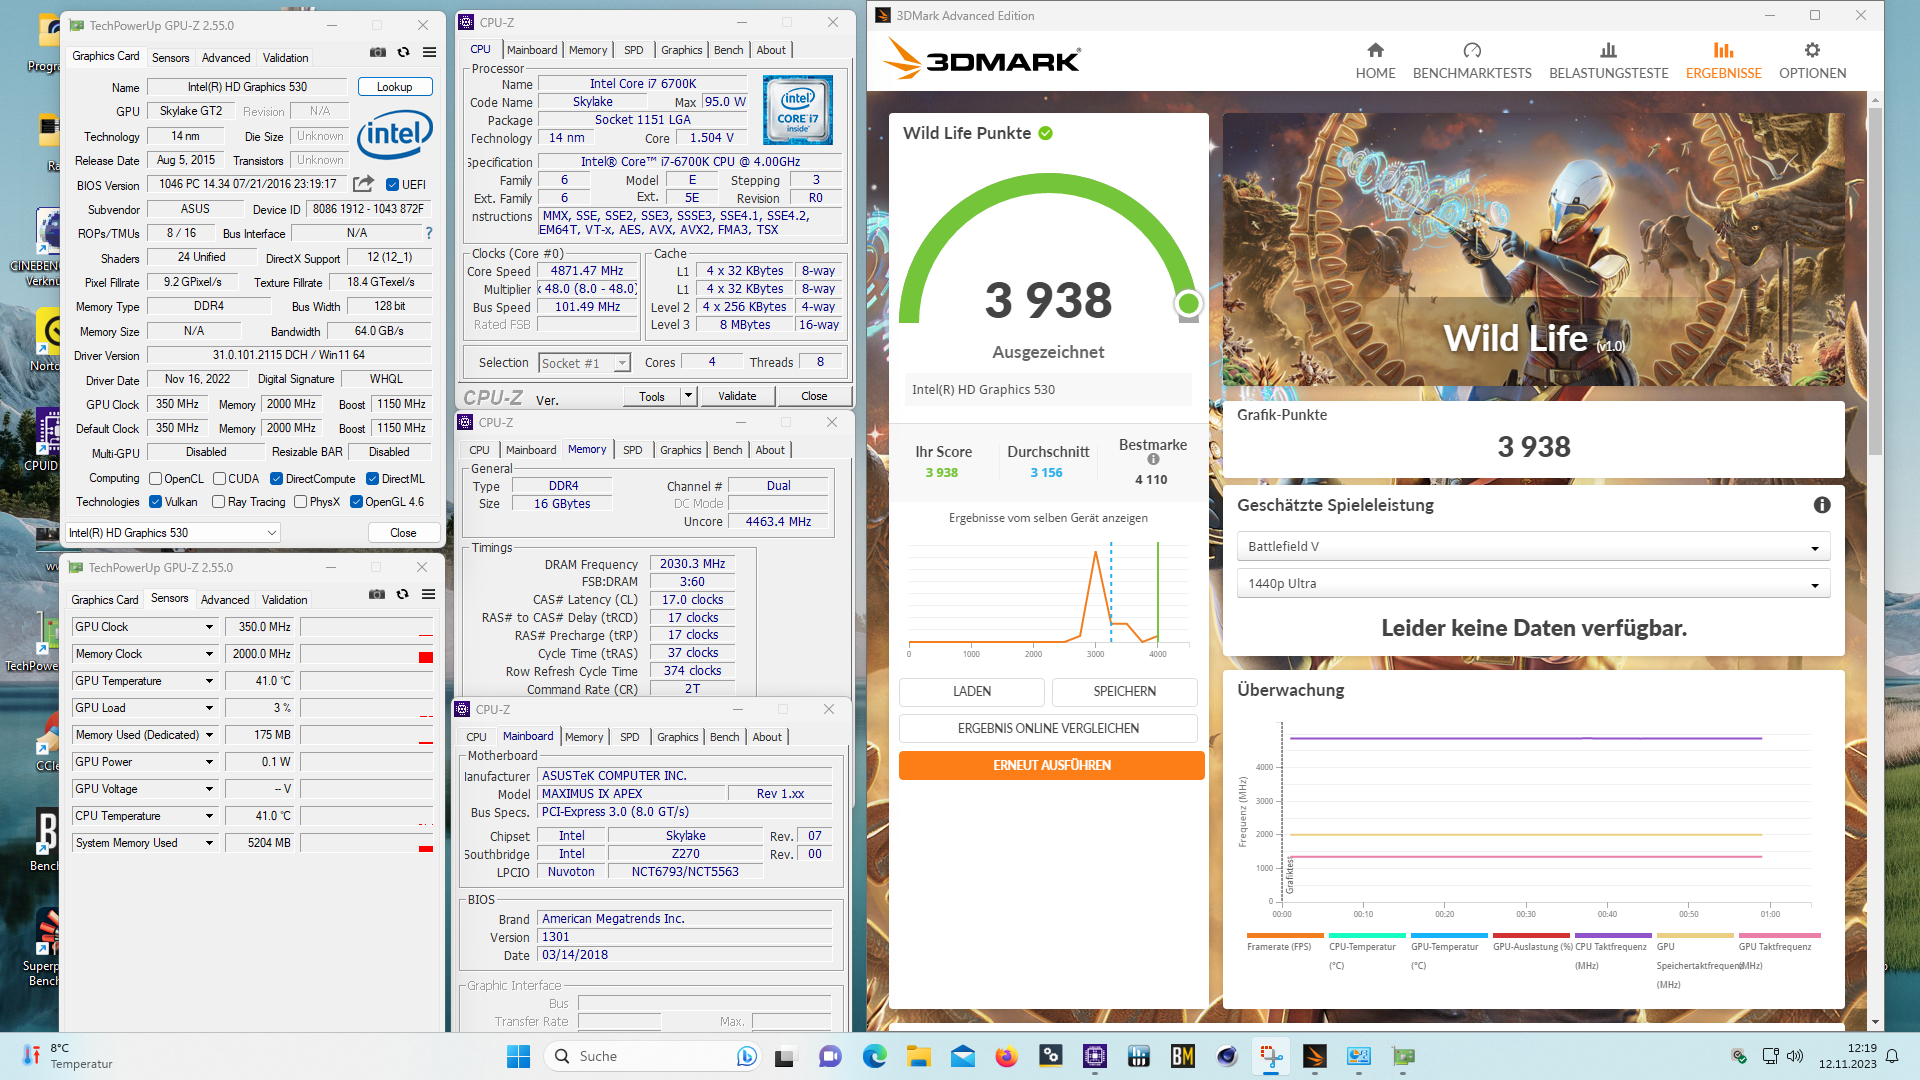1920x1080 pixels.
Task: Switch to Advanced tab in top GPU-Z
Action: click(x=226, y=58)
